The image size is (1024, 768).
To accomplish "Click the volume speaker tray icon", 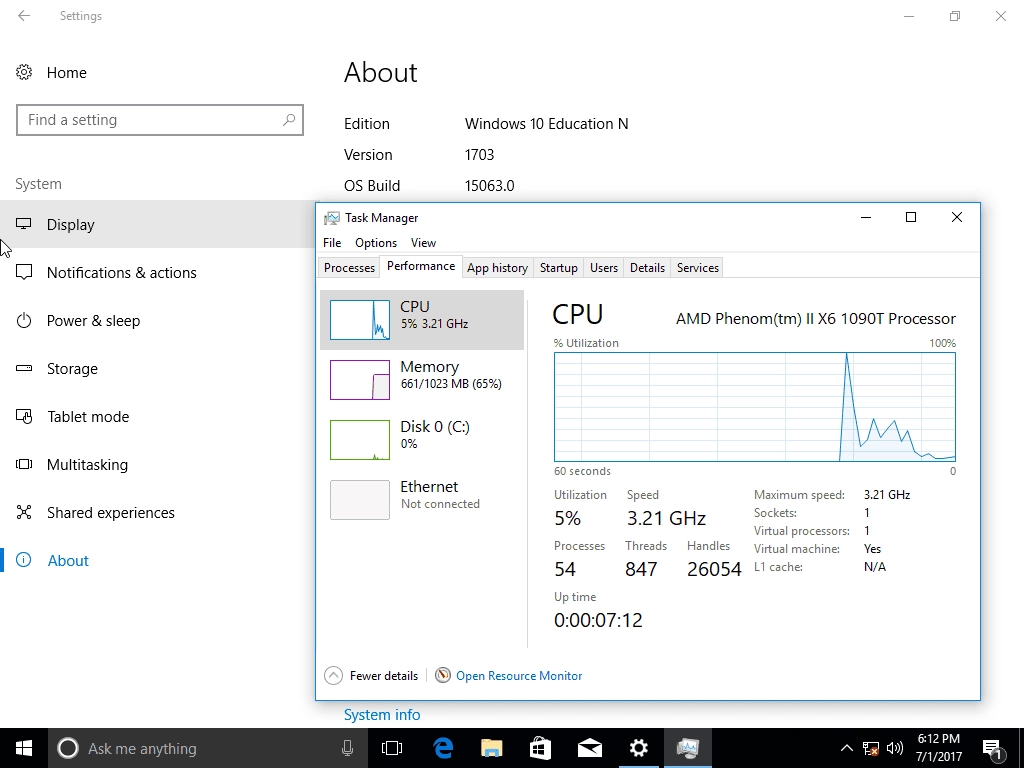I will [895, 748].
